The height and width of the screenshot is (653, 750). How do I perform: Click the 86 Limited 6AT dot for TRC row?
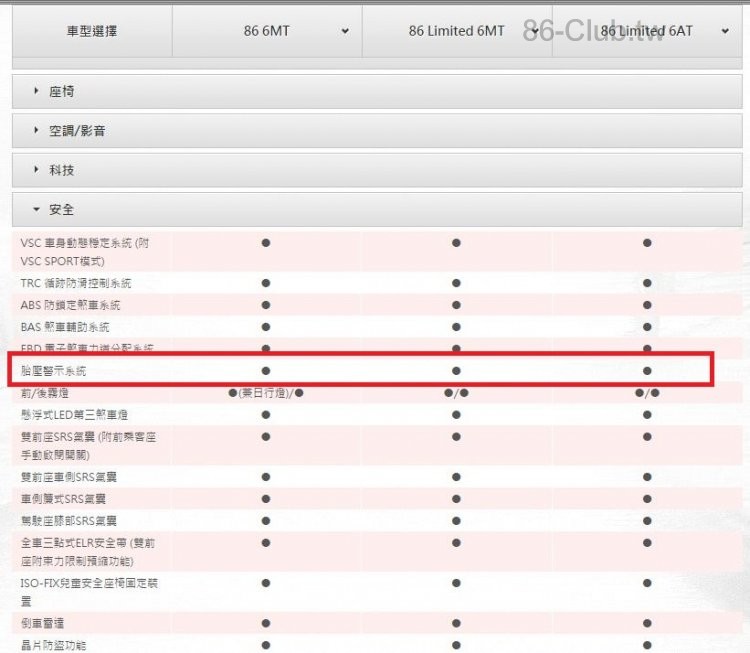[647, 283]
